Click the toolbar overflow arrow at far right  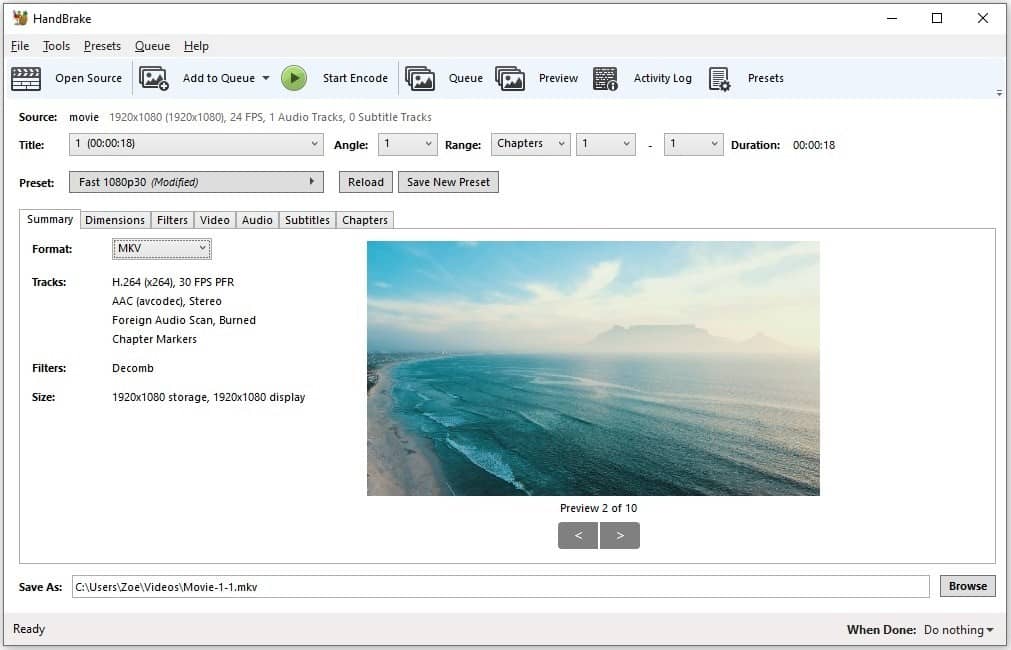point(999,93)
